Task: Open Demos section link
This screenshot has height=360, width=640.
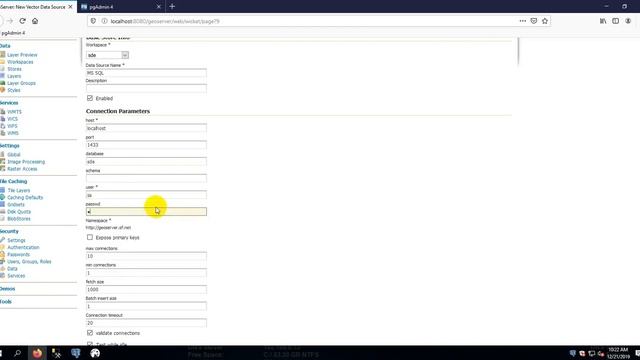Action: 7,289
